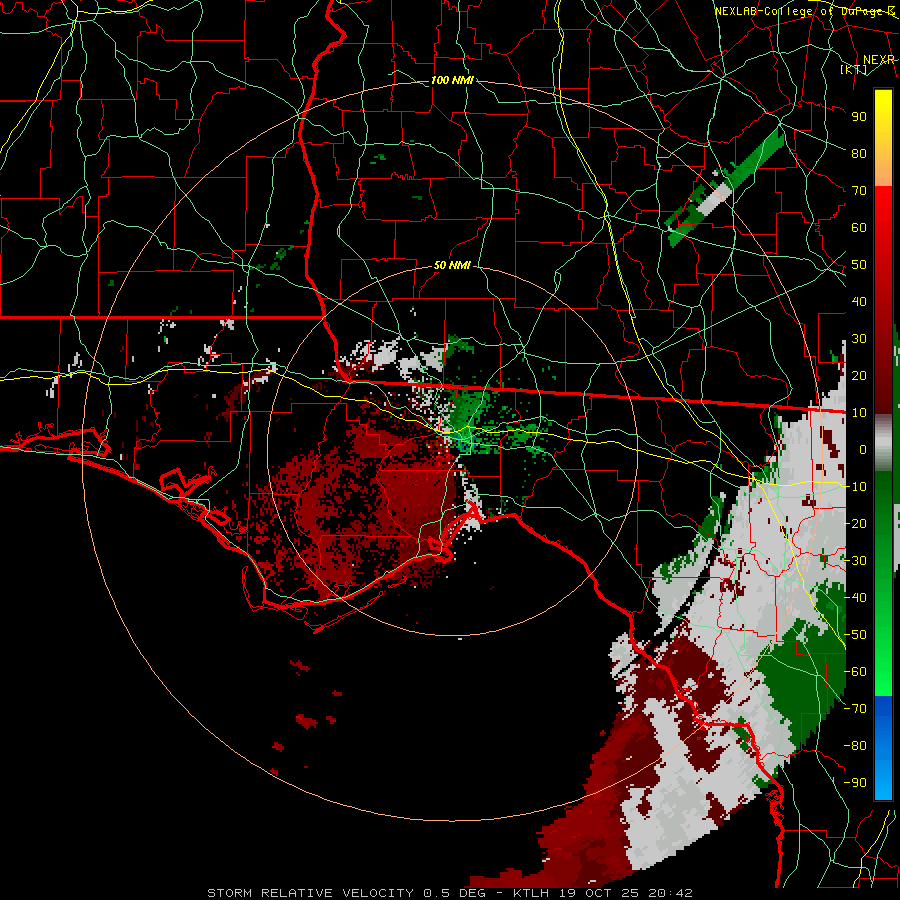Click the 40 value on velocity scale
Image resolution: width=900 pixels, height=900 pixels.
pos(859,301)
